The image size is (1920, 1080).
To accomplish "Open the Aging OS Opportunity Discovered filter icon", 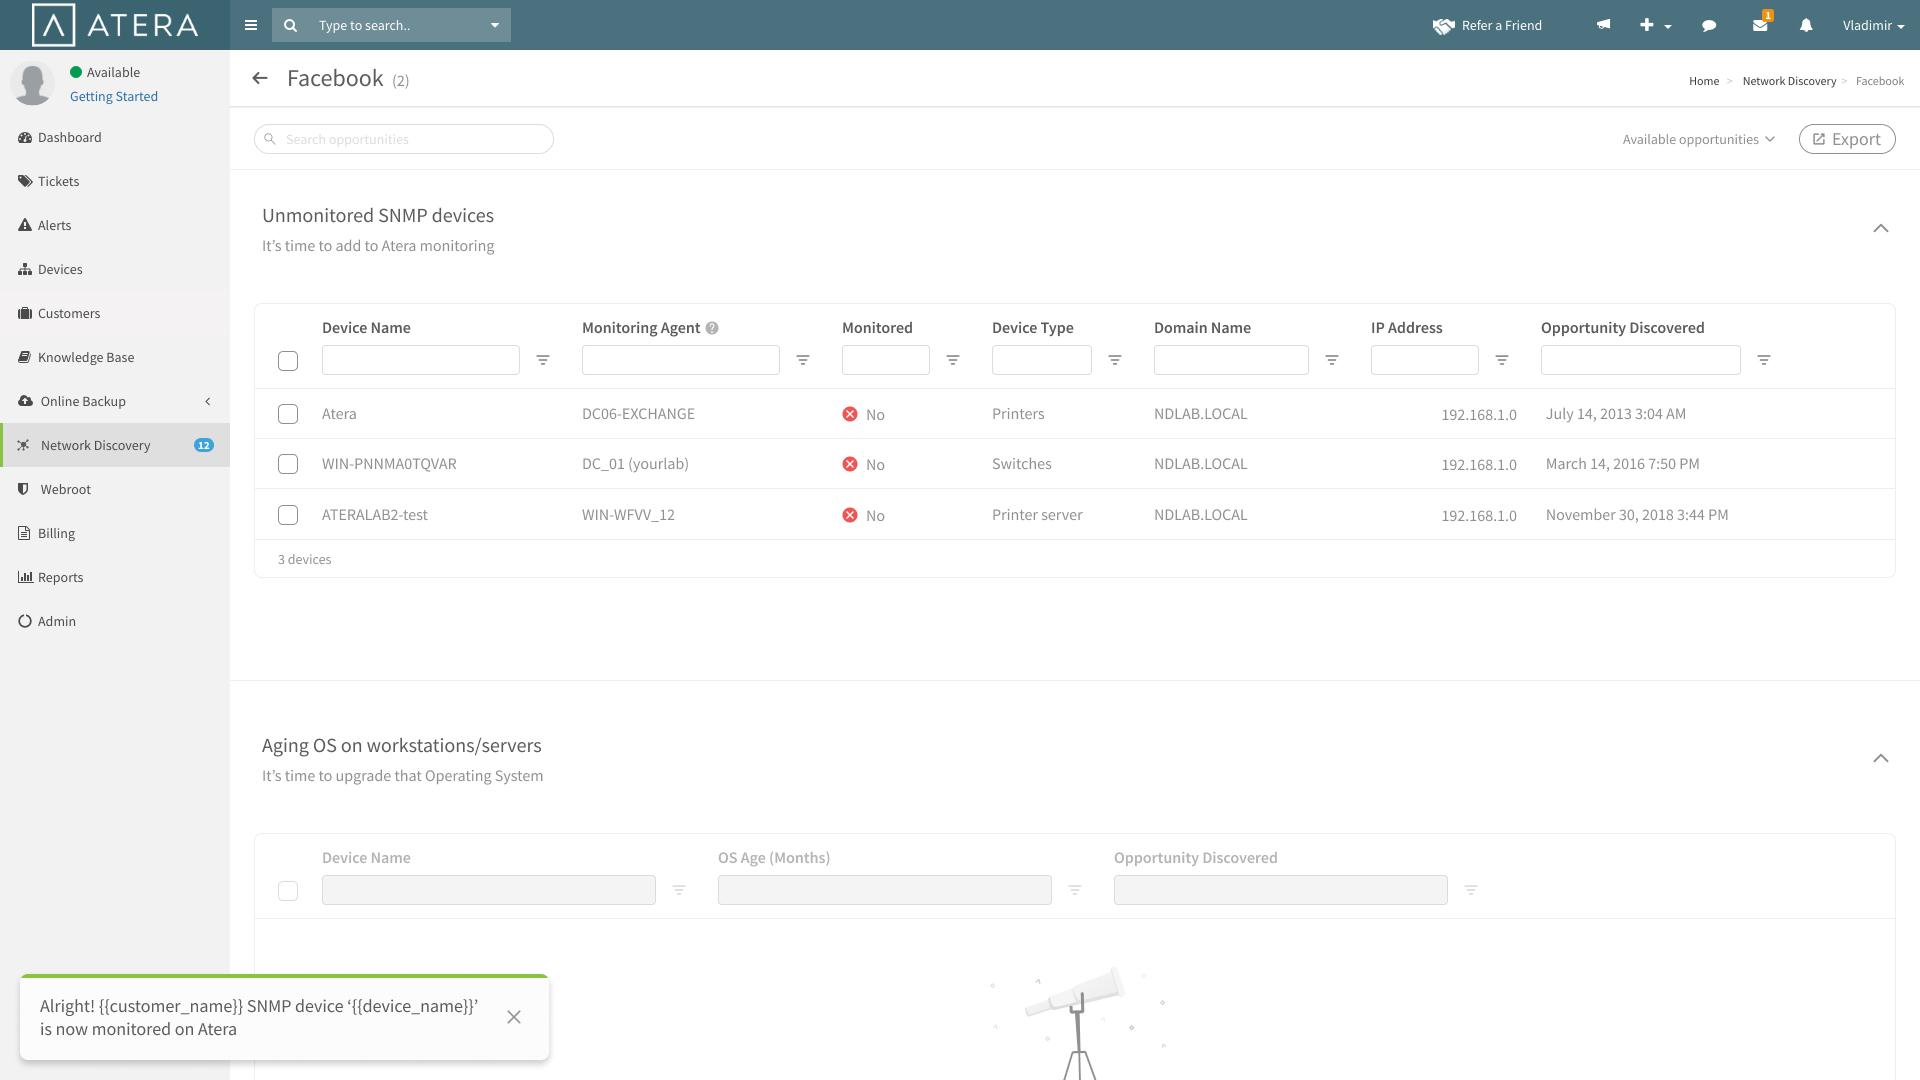I will (1471, 890).
